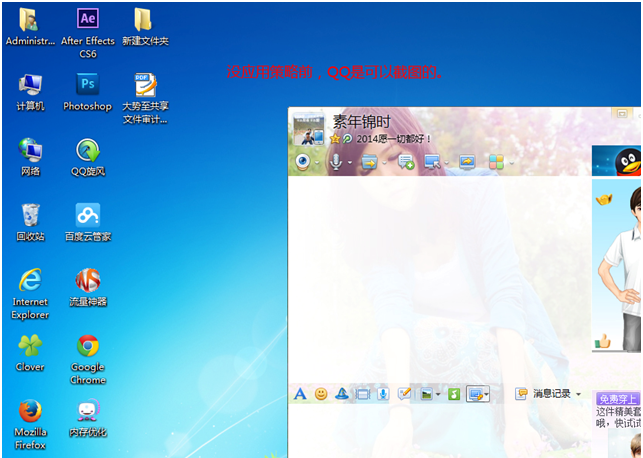Viewport: 643px width, 458px height.
Task: Expand the screenshot tool dropdown arrow
Action: [487, 395]
